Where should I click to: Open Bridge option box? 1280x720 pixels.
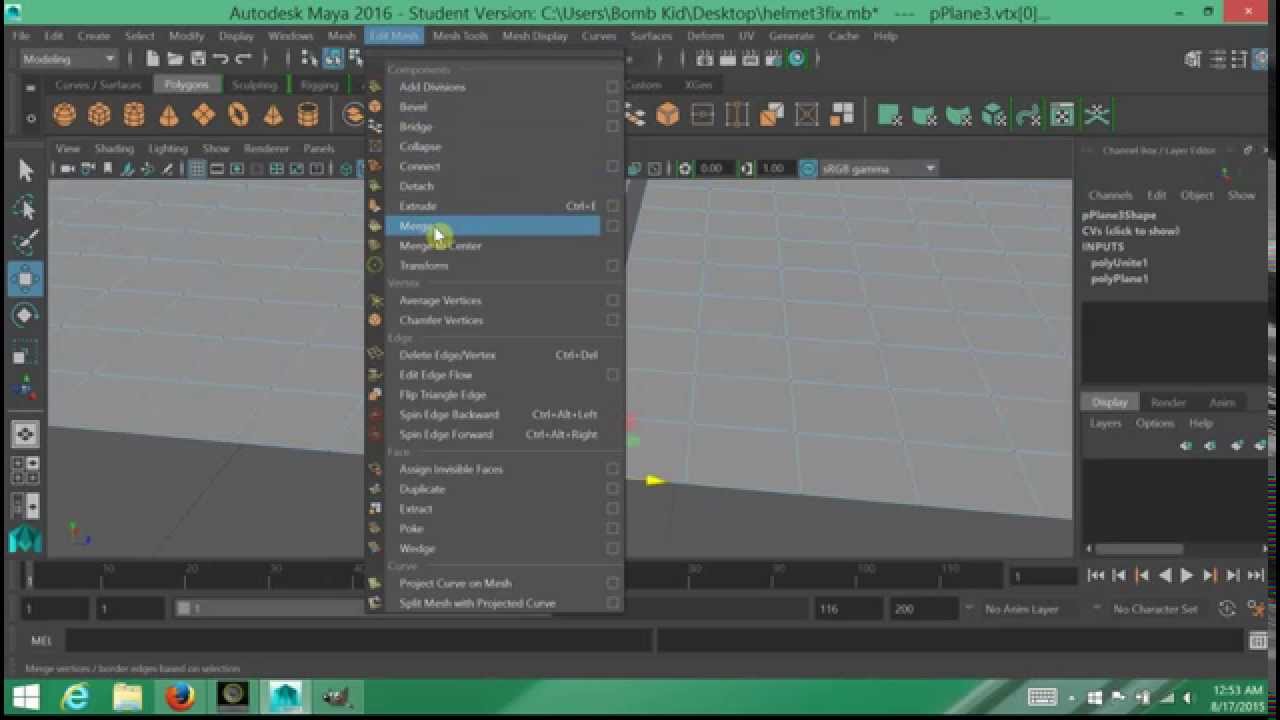(x=612, y=127)
